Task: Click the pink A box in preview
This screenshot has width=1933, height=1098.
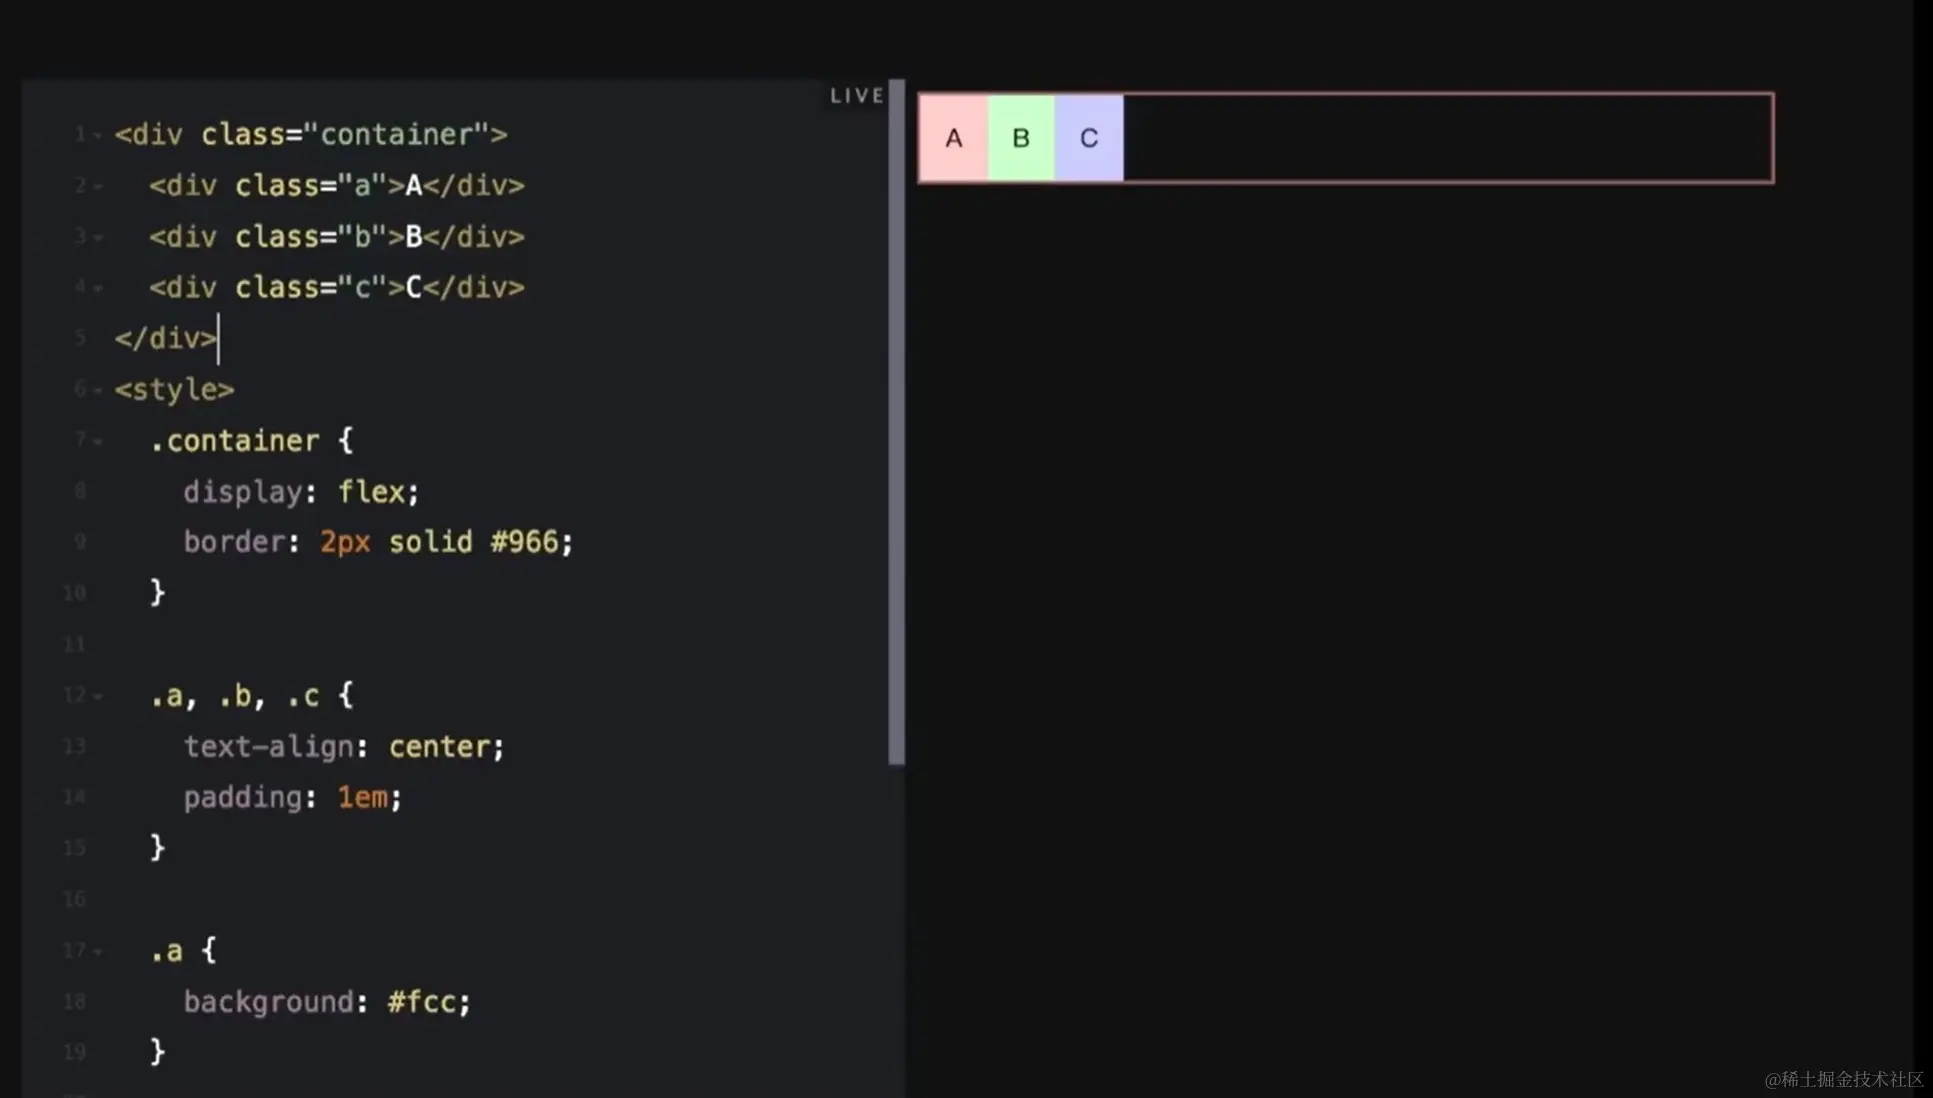Action: click(x=953, y=138)
